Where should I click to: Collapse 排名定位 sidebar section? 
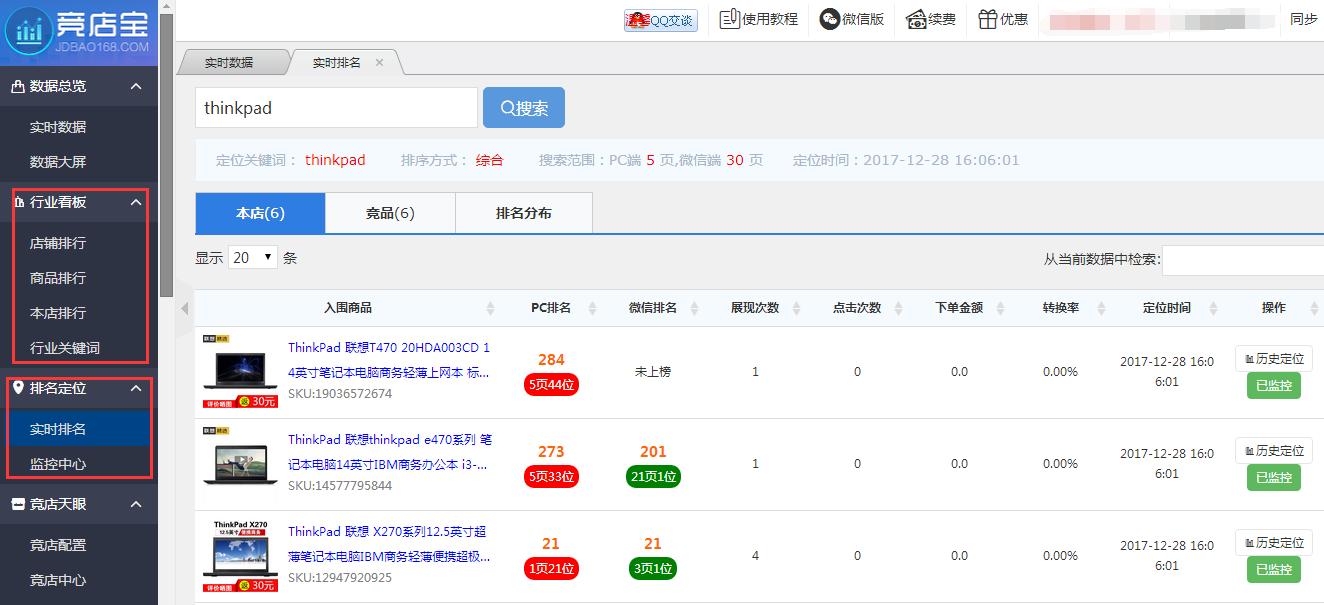pyautogui.click(x=136, y=388)
